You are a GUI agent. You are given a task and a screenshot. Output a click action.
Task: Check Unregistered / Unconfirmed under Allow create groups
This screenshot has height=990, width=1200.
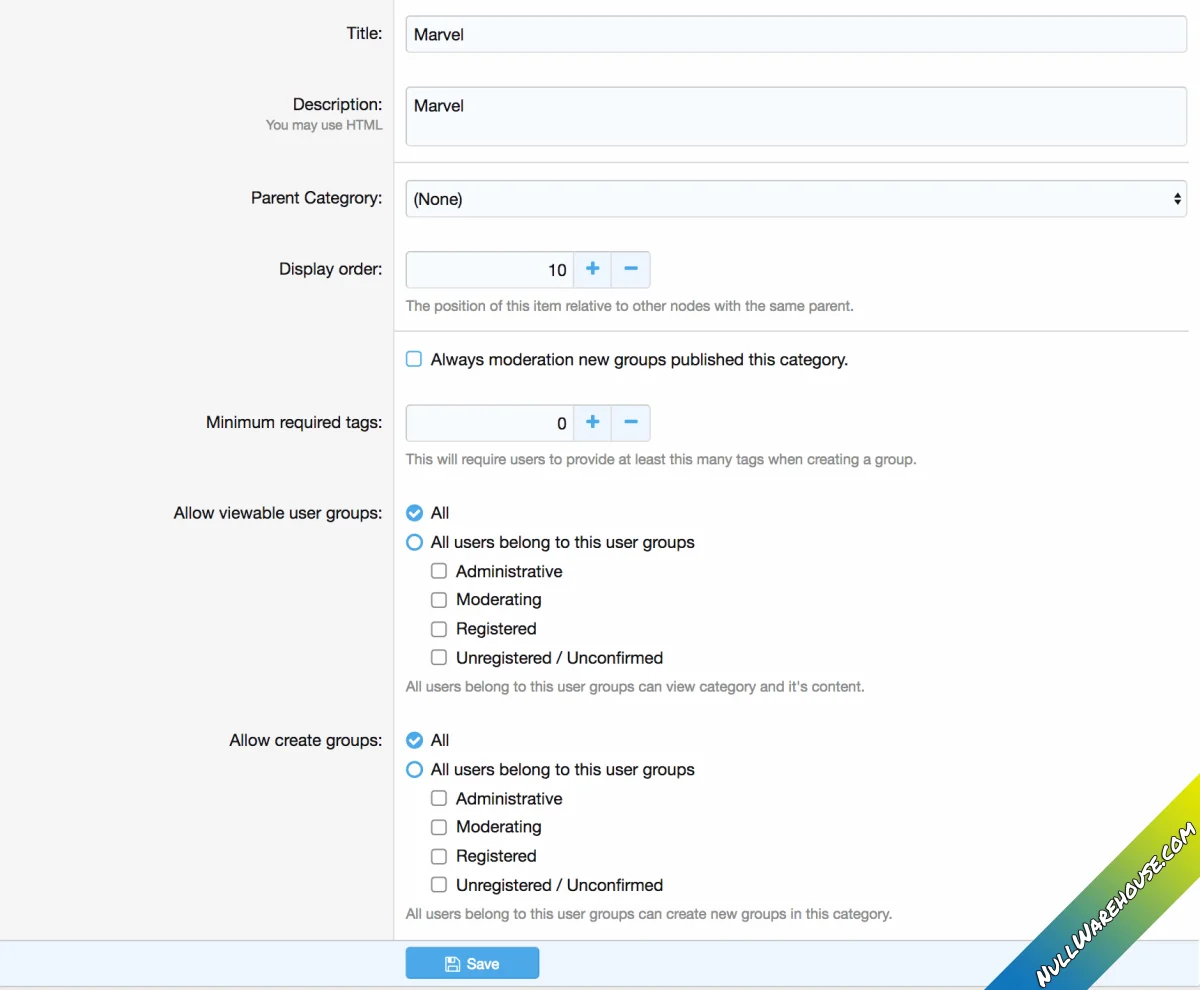438,884
